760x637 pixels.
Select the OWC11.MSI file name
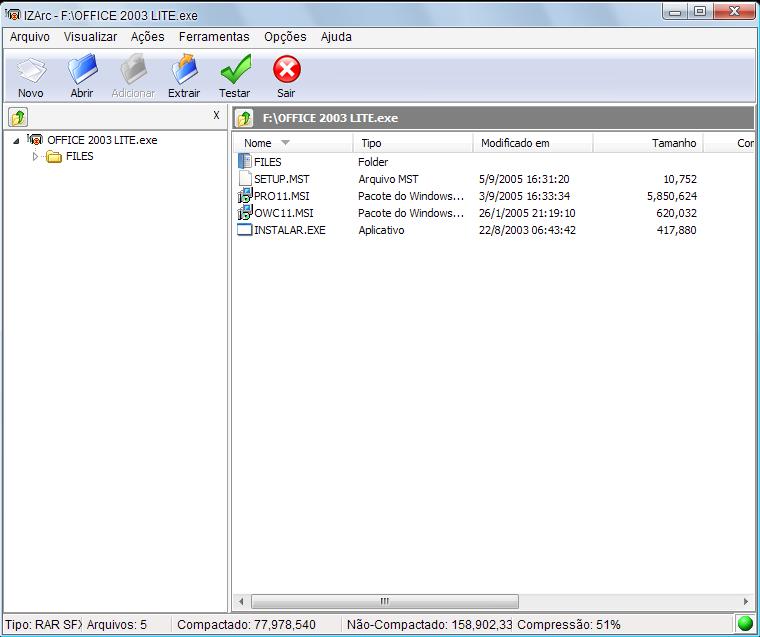point(284,213)
